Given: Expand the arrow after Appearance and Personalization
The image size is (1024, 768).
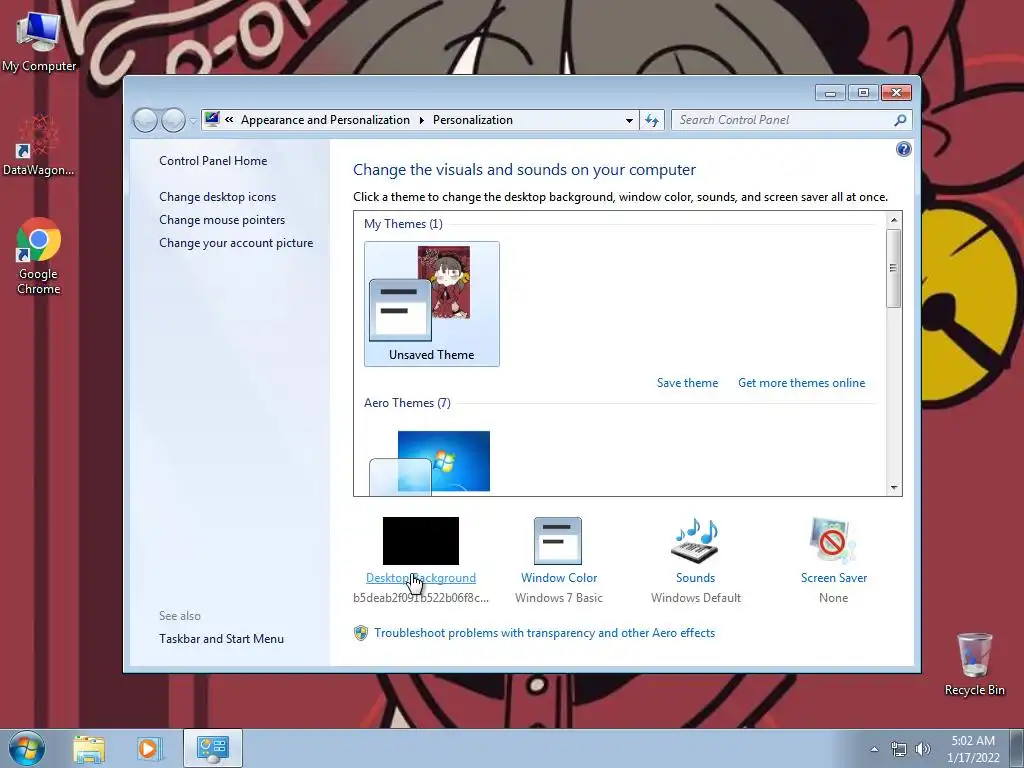Looking at the screenshot, I should point(421,120).
